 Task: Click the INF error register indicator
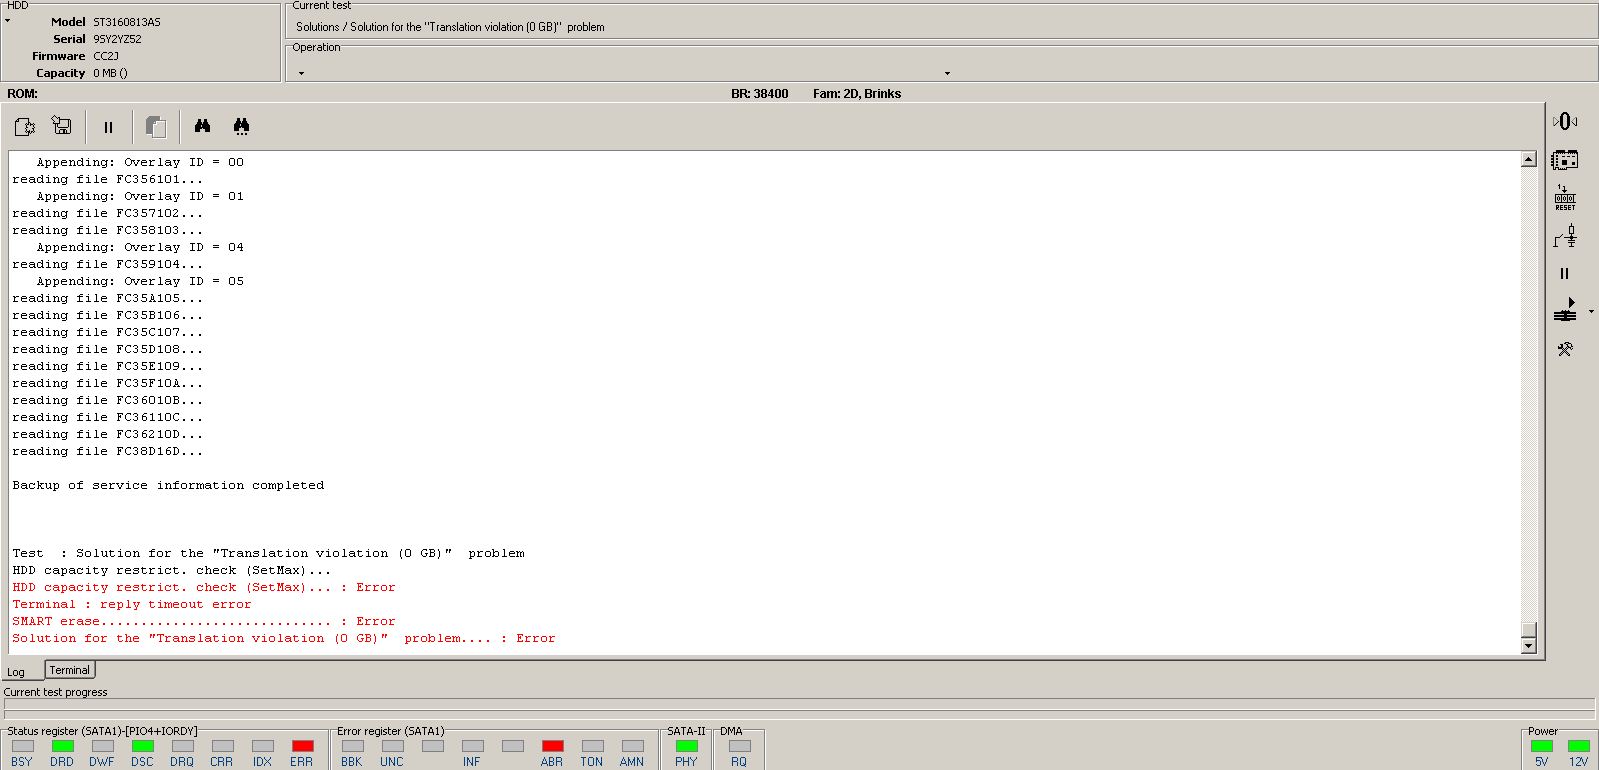click(x=472, y=746)
